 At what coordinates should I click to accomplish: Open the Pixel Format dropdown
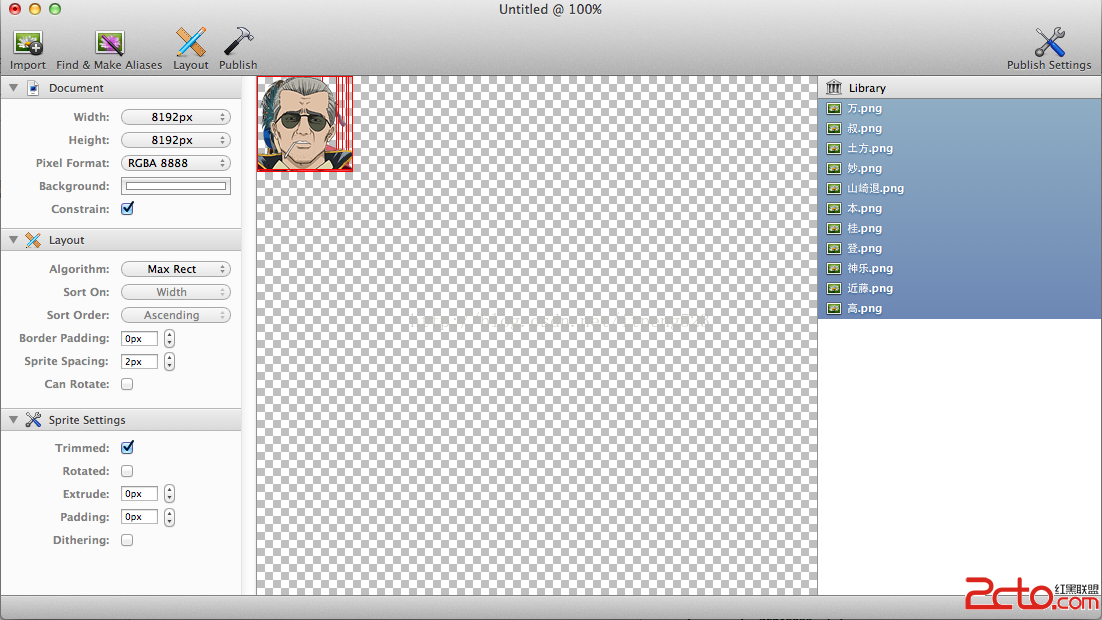(175, 163)
